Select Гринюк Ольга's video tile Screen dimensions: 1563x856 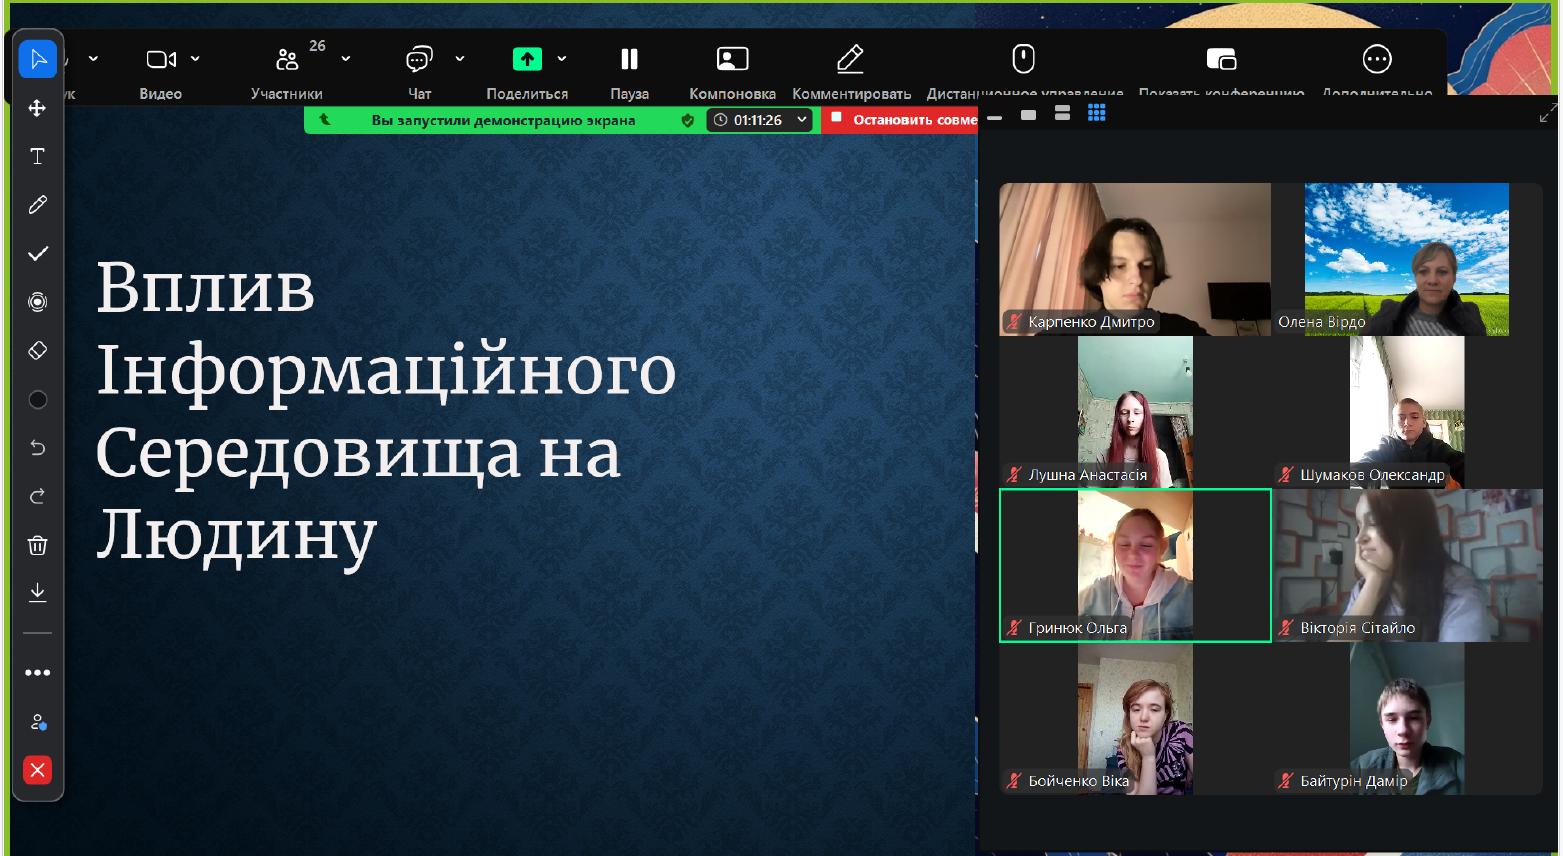click(1135, 565)
